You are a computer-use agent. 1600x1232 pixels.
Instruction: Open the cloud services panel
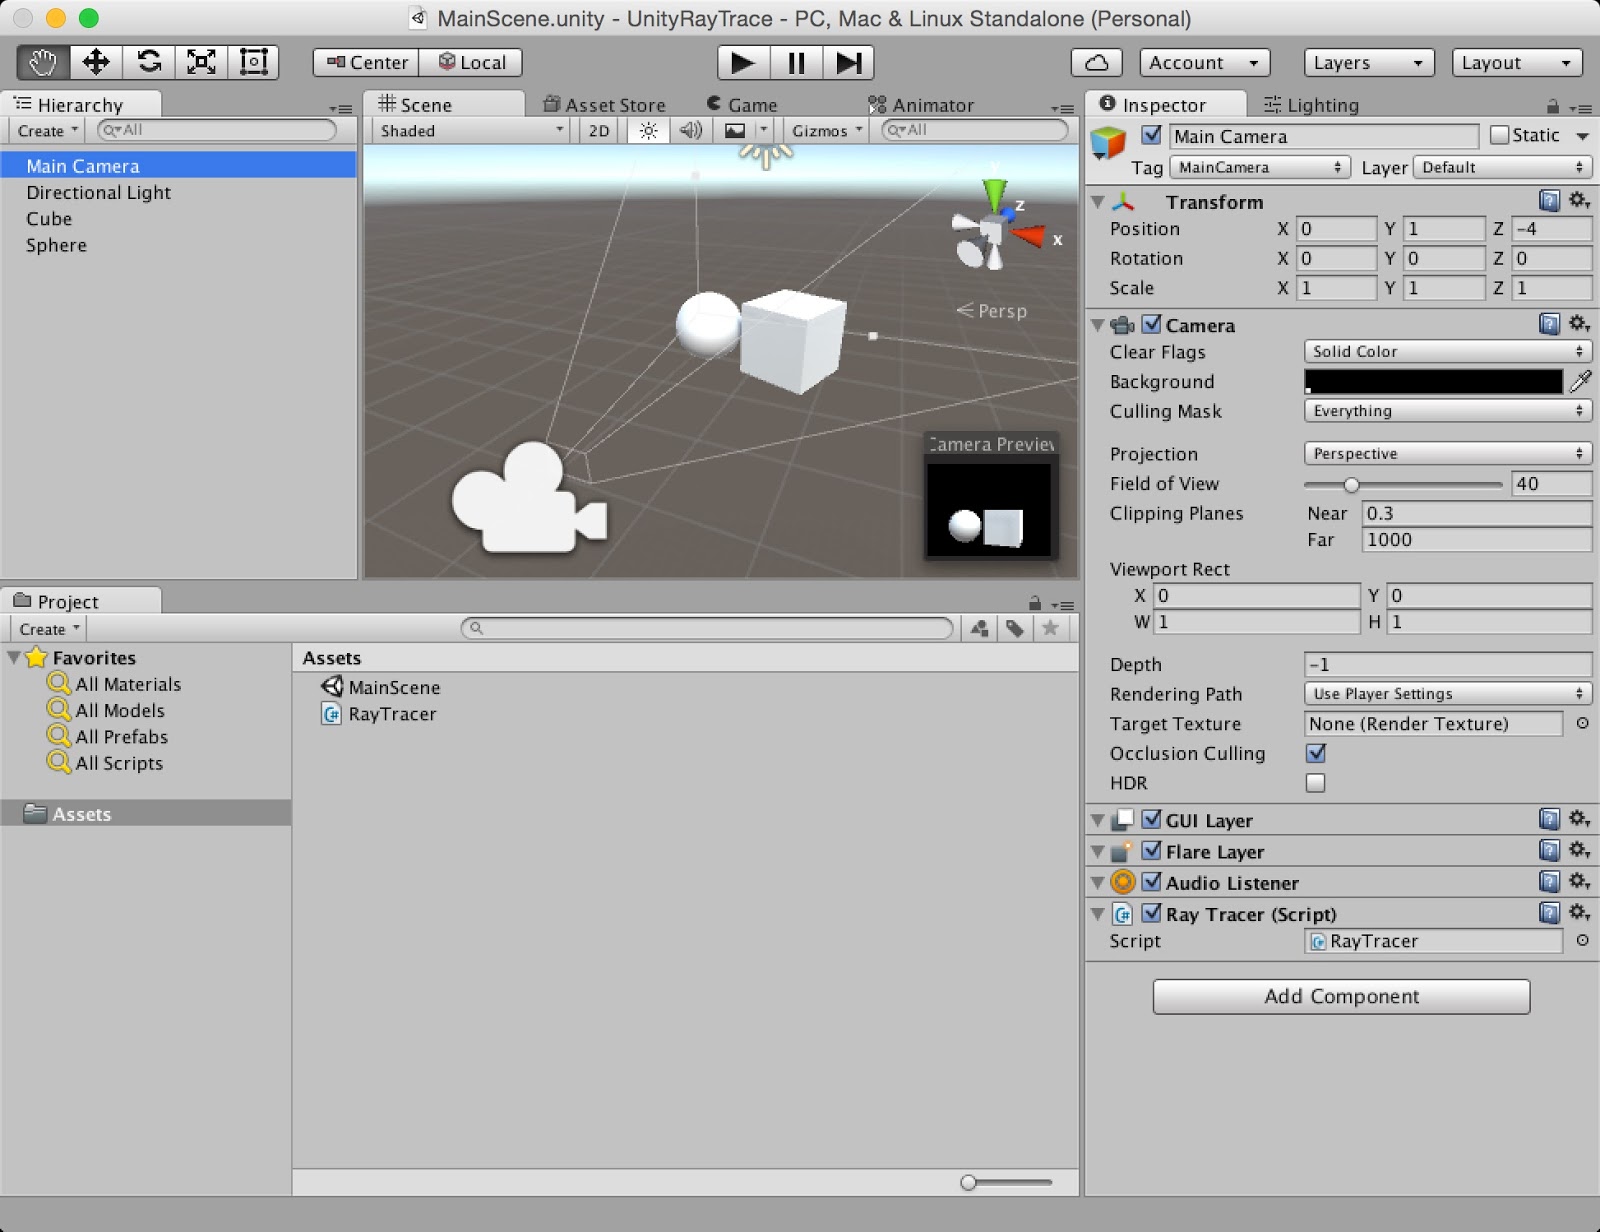click(x=1096, y=62)
